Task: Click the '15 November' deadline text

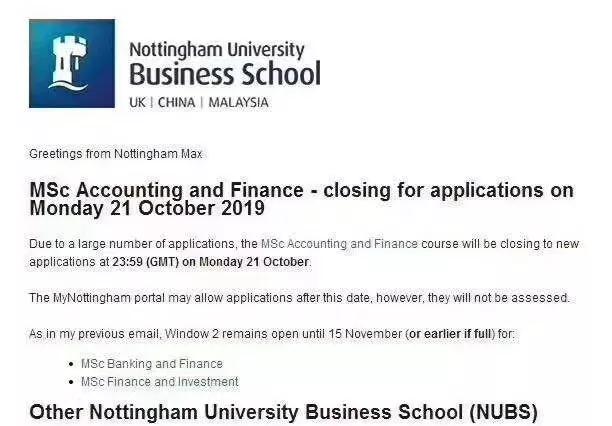Action: coord(366,333)
